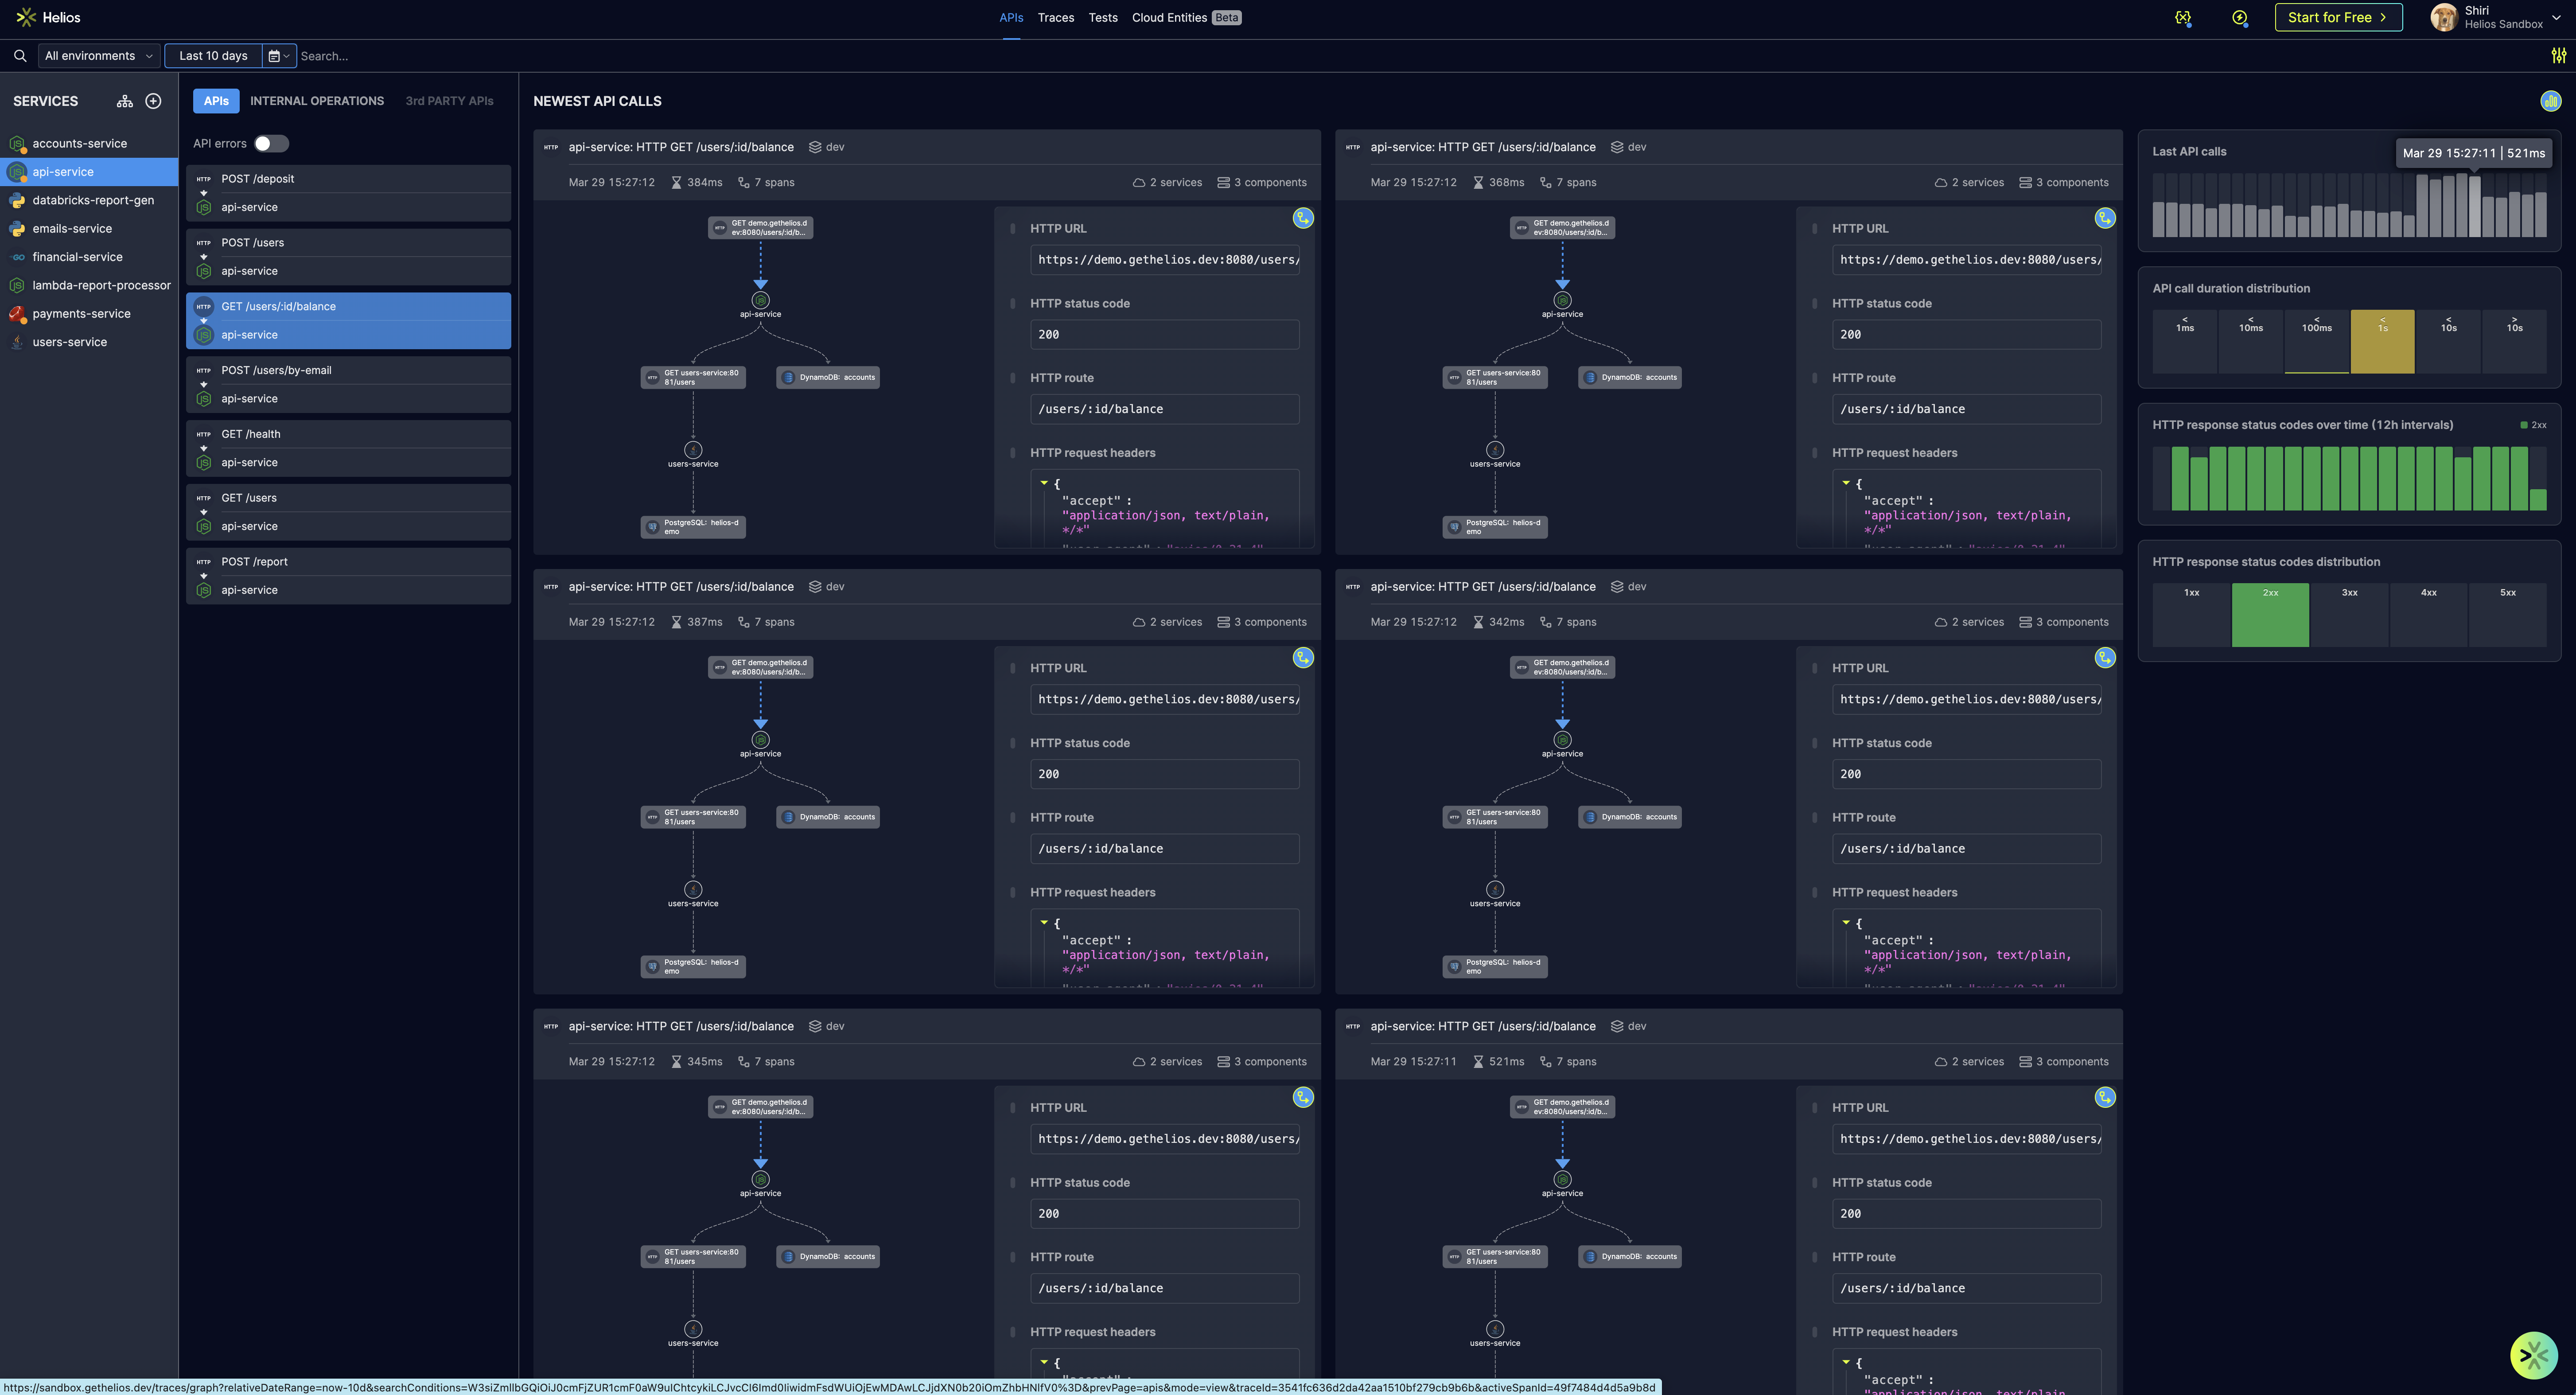Expand the Shiri Helios Sandbox account menu

point(2555,18)
